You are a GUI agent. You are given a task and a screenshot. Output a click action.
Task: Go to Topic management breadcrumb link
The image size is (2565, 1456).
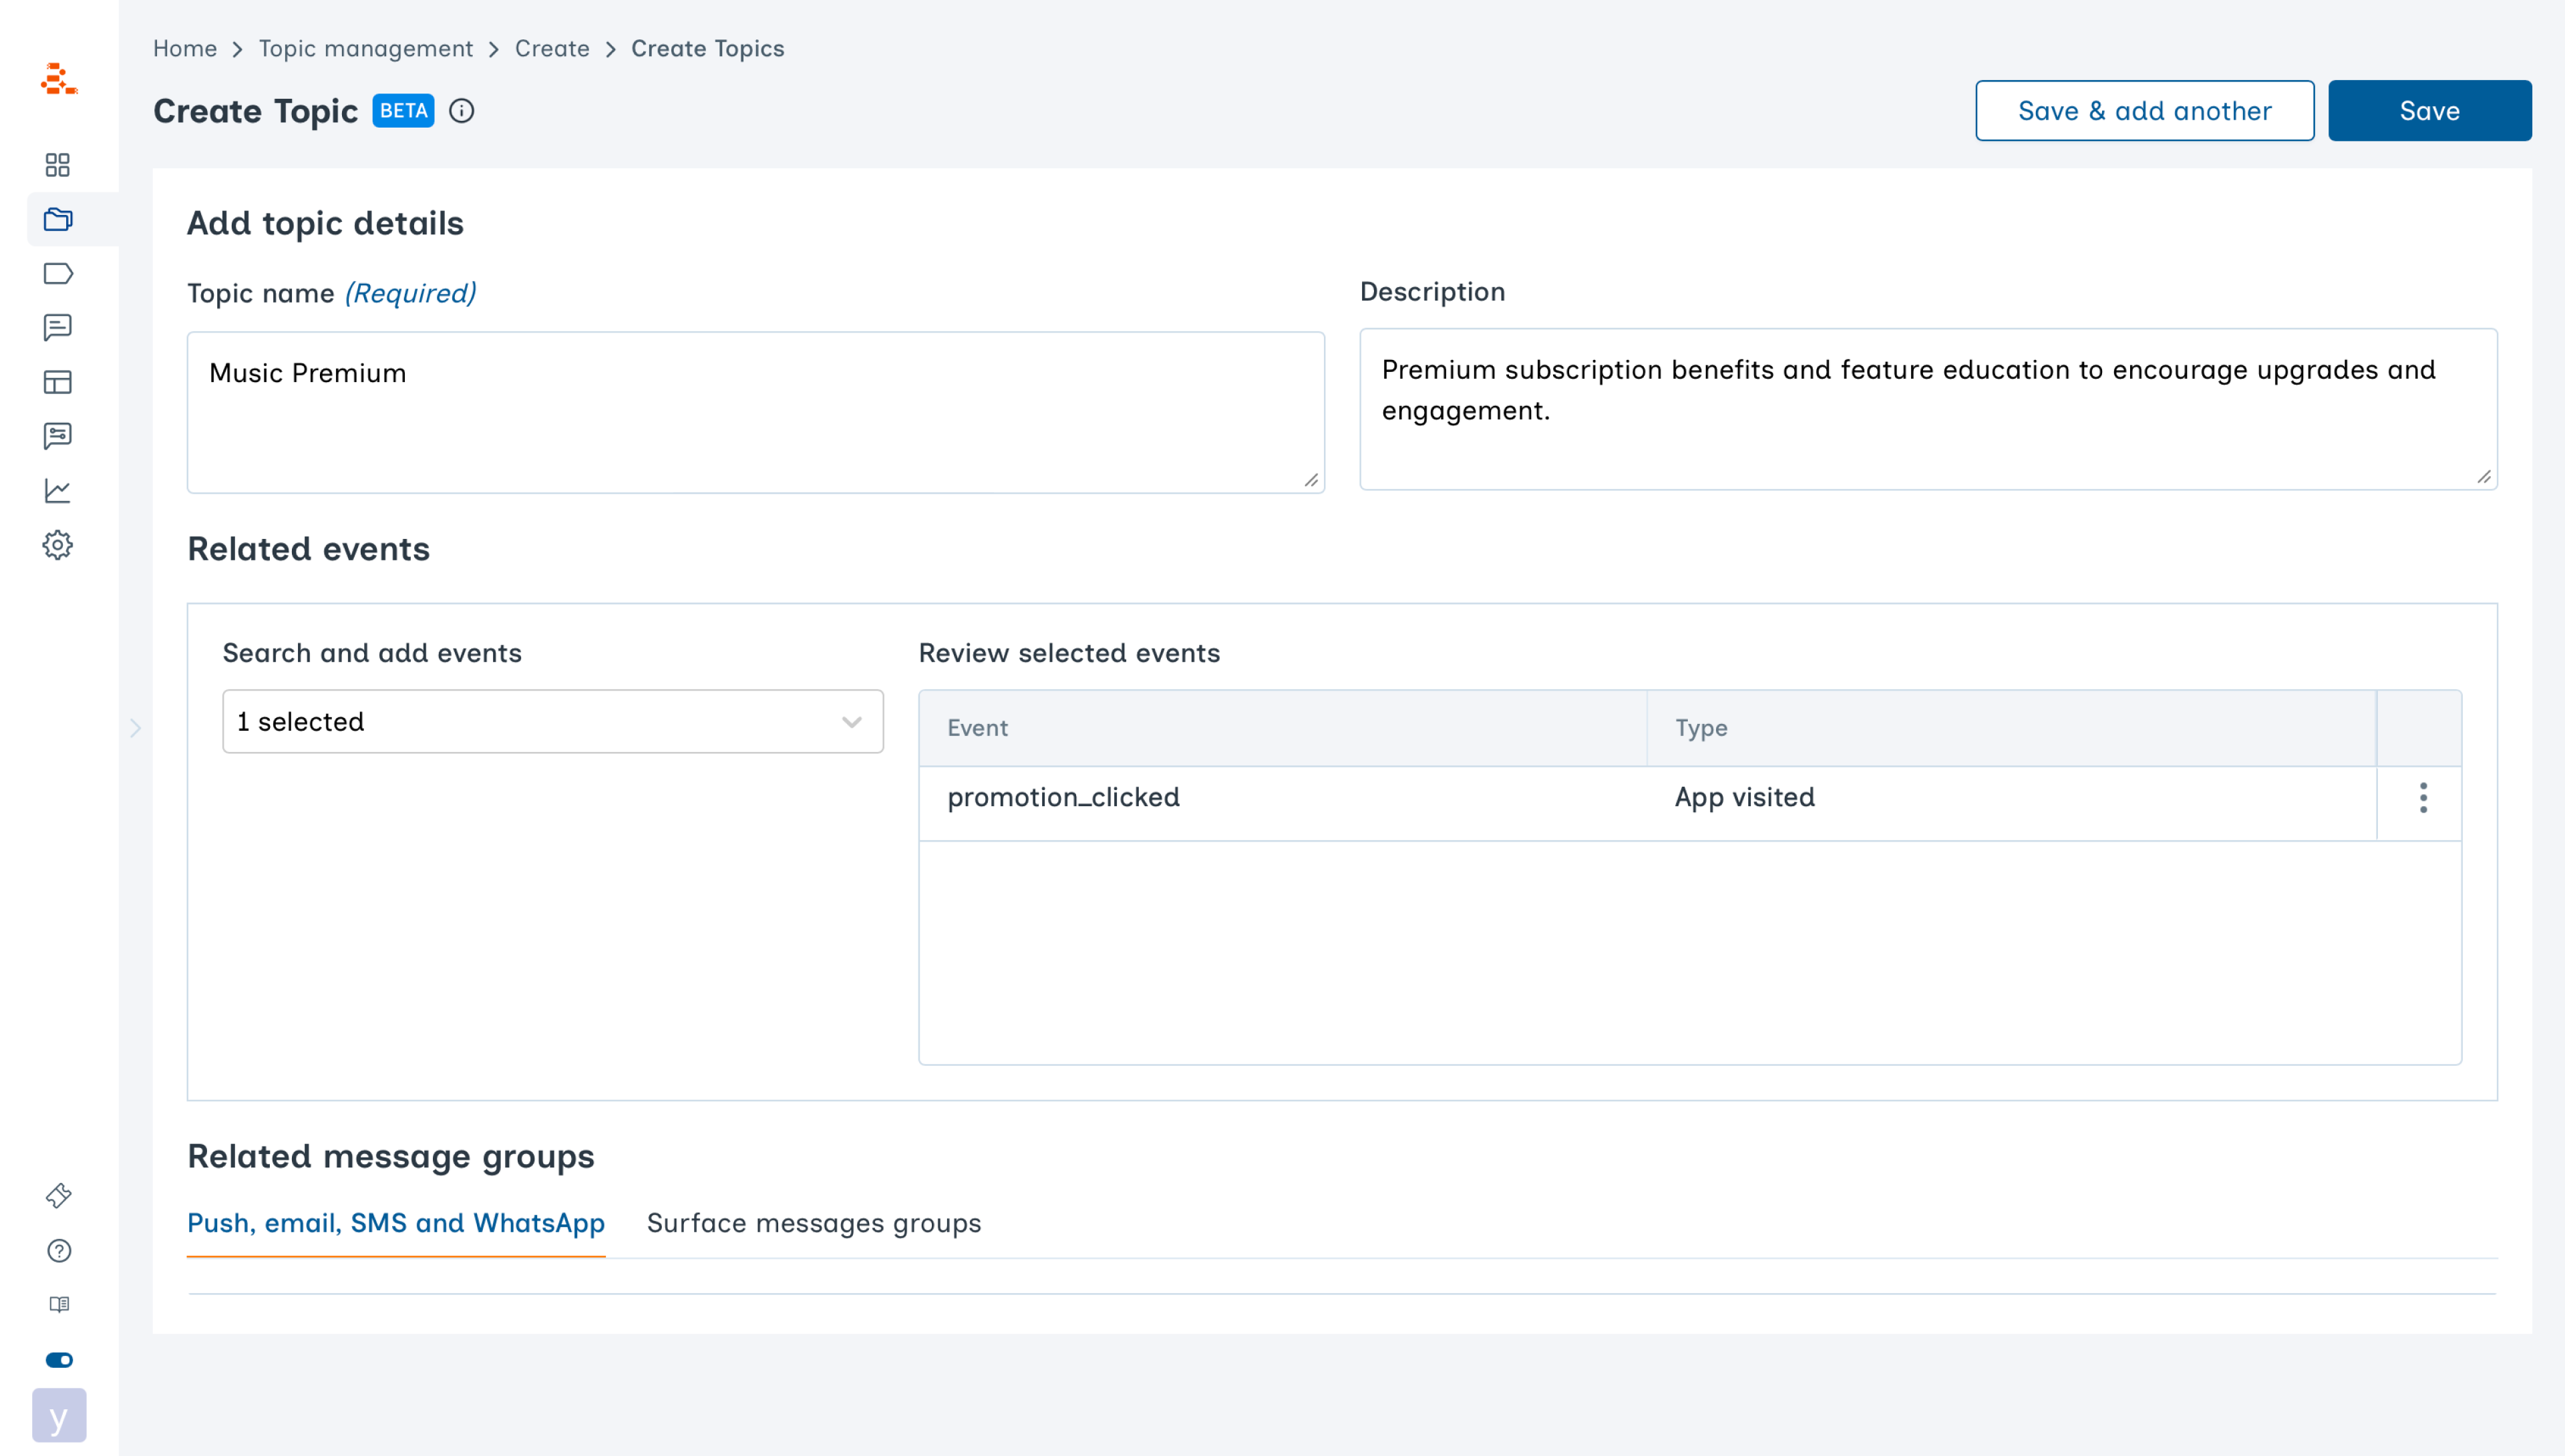[365, 48]
